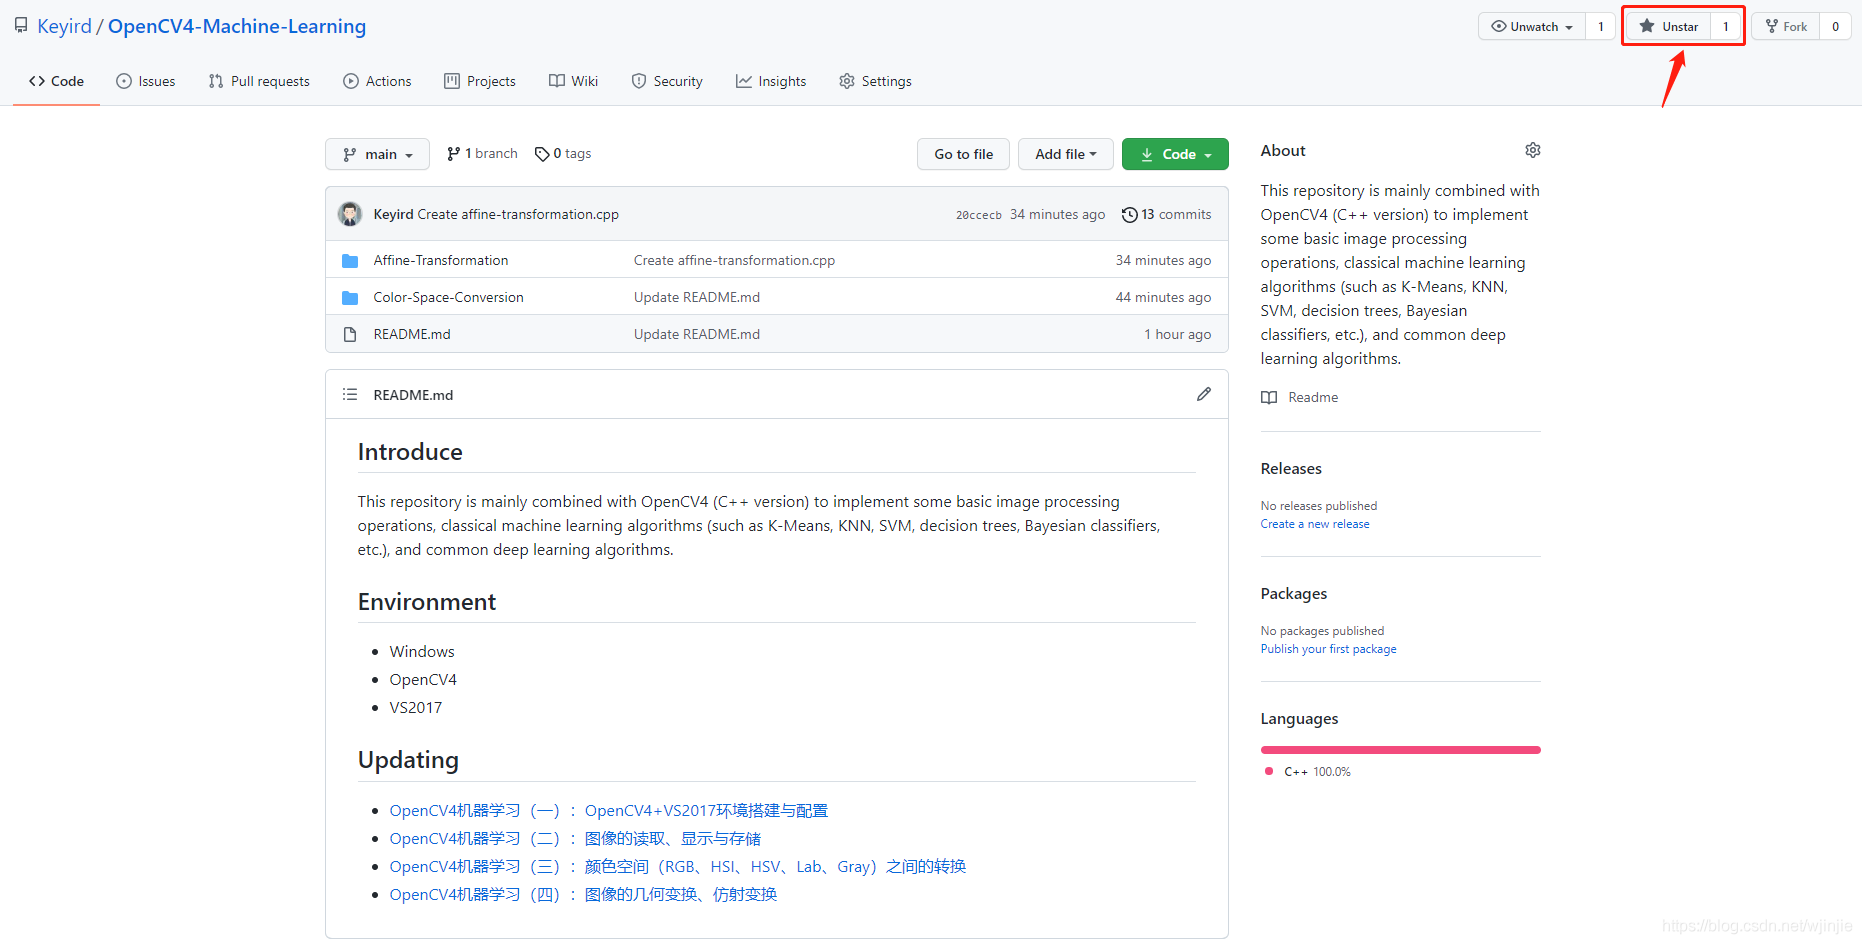View the 1 branch link

click(482, 153)
